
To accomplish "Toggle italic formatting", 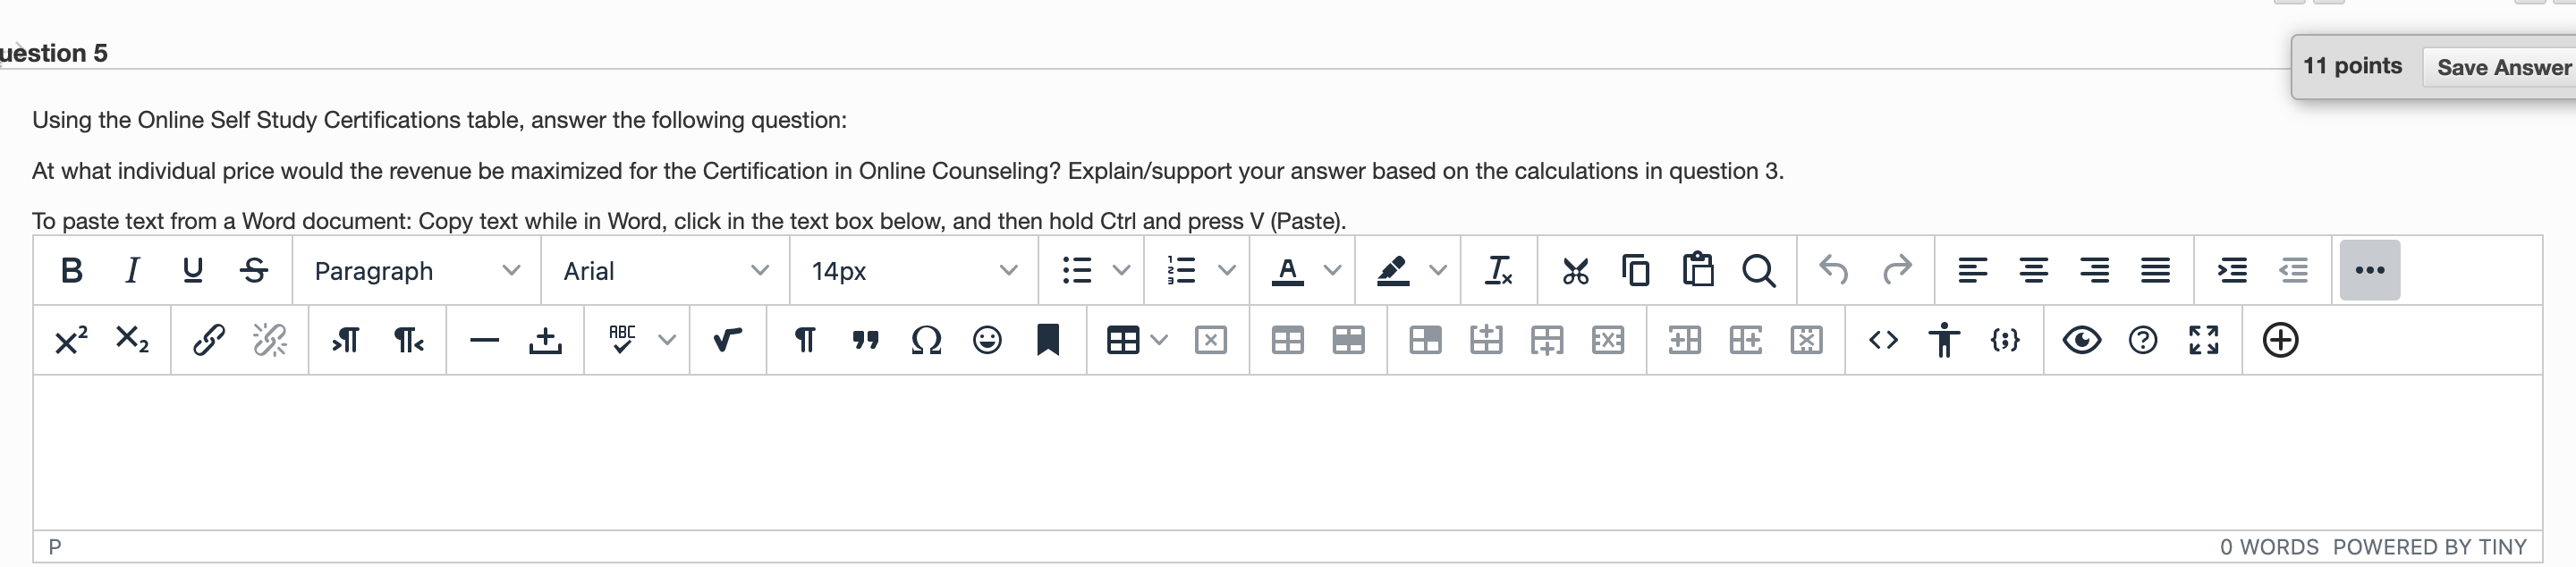I will pos(132,270).
